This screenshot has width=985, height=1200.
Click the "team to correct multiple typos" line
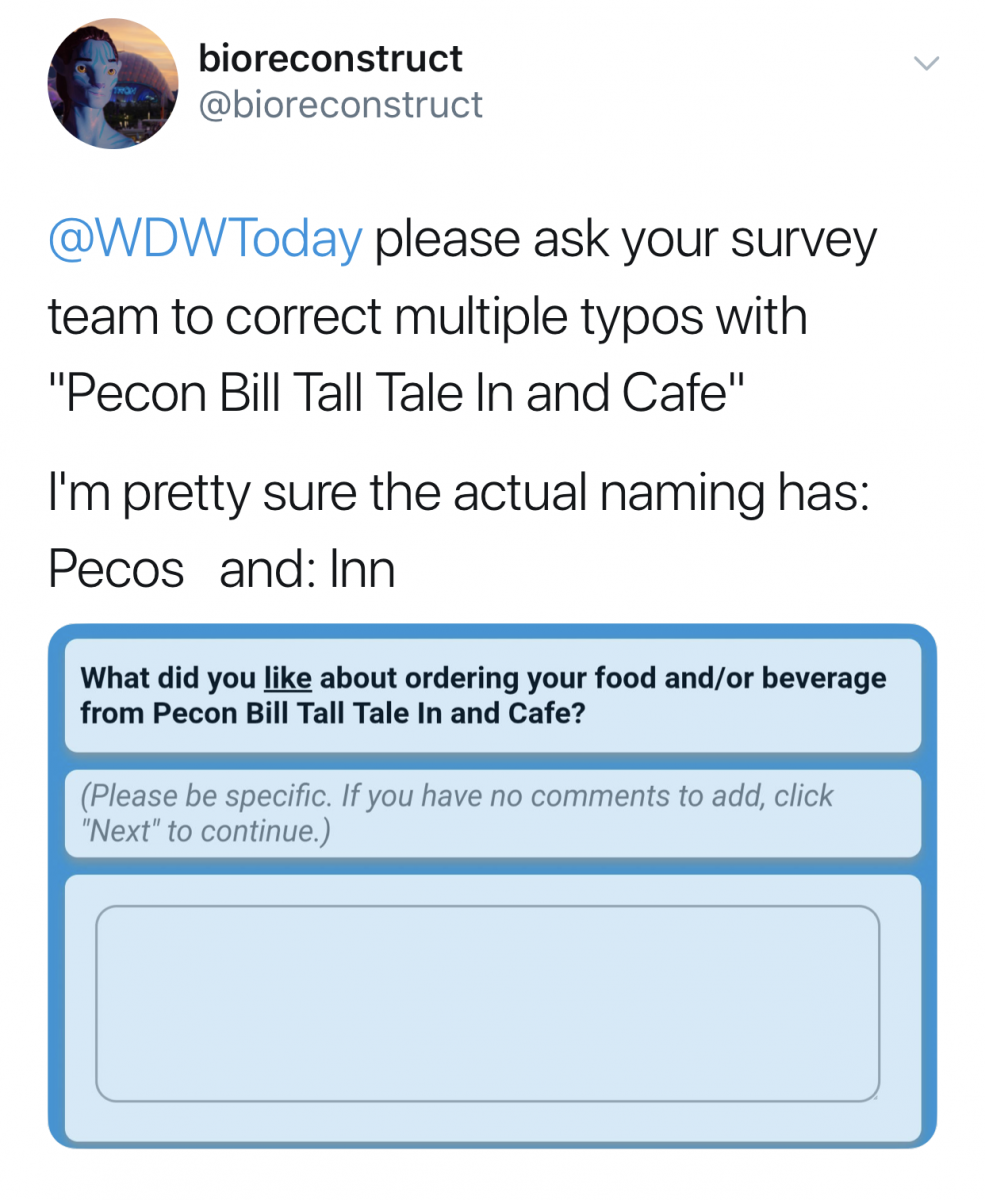tap(427, 316)
